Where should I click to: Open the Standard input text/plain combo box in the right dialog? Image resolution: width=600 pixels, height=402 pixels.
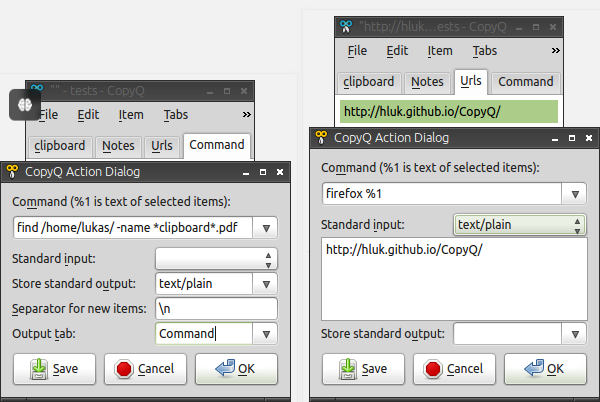pos(520,225)
